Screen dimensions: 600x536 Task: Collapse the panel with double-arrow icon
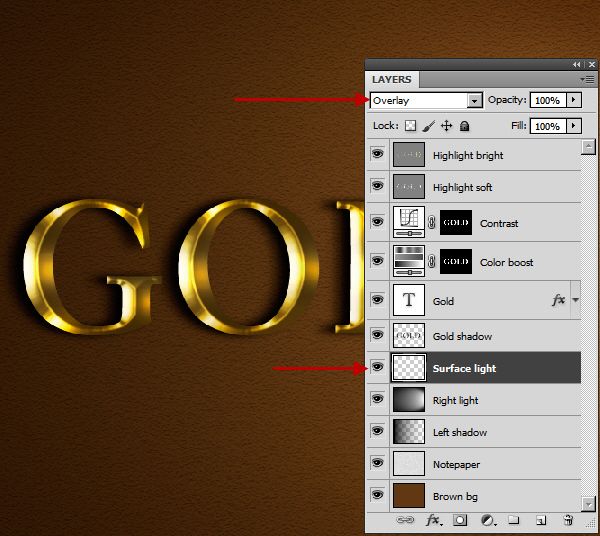point(576,64)
